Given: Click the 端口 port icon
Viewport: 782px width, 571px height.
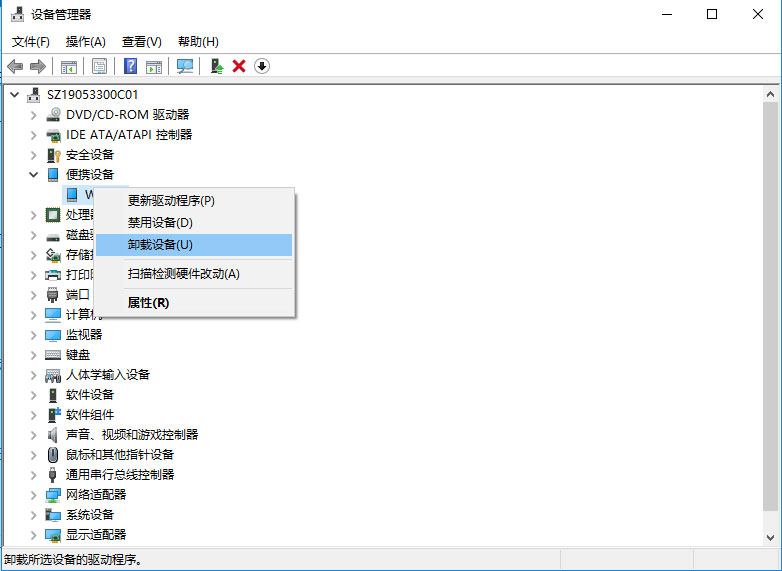Looking at the screenshot, I should coord(52,295).
